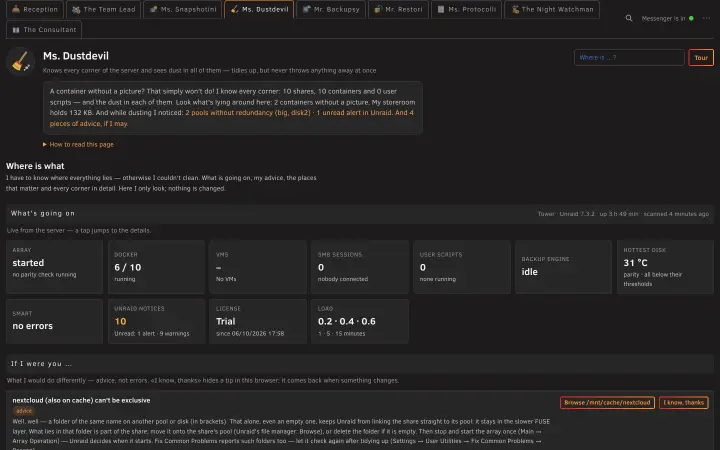Click the "Where is what" heading
The width and height of the screenshot is (720, 450).
click(x=35, y=166)
